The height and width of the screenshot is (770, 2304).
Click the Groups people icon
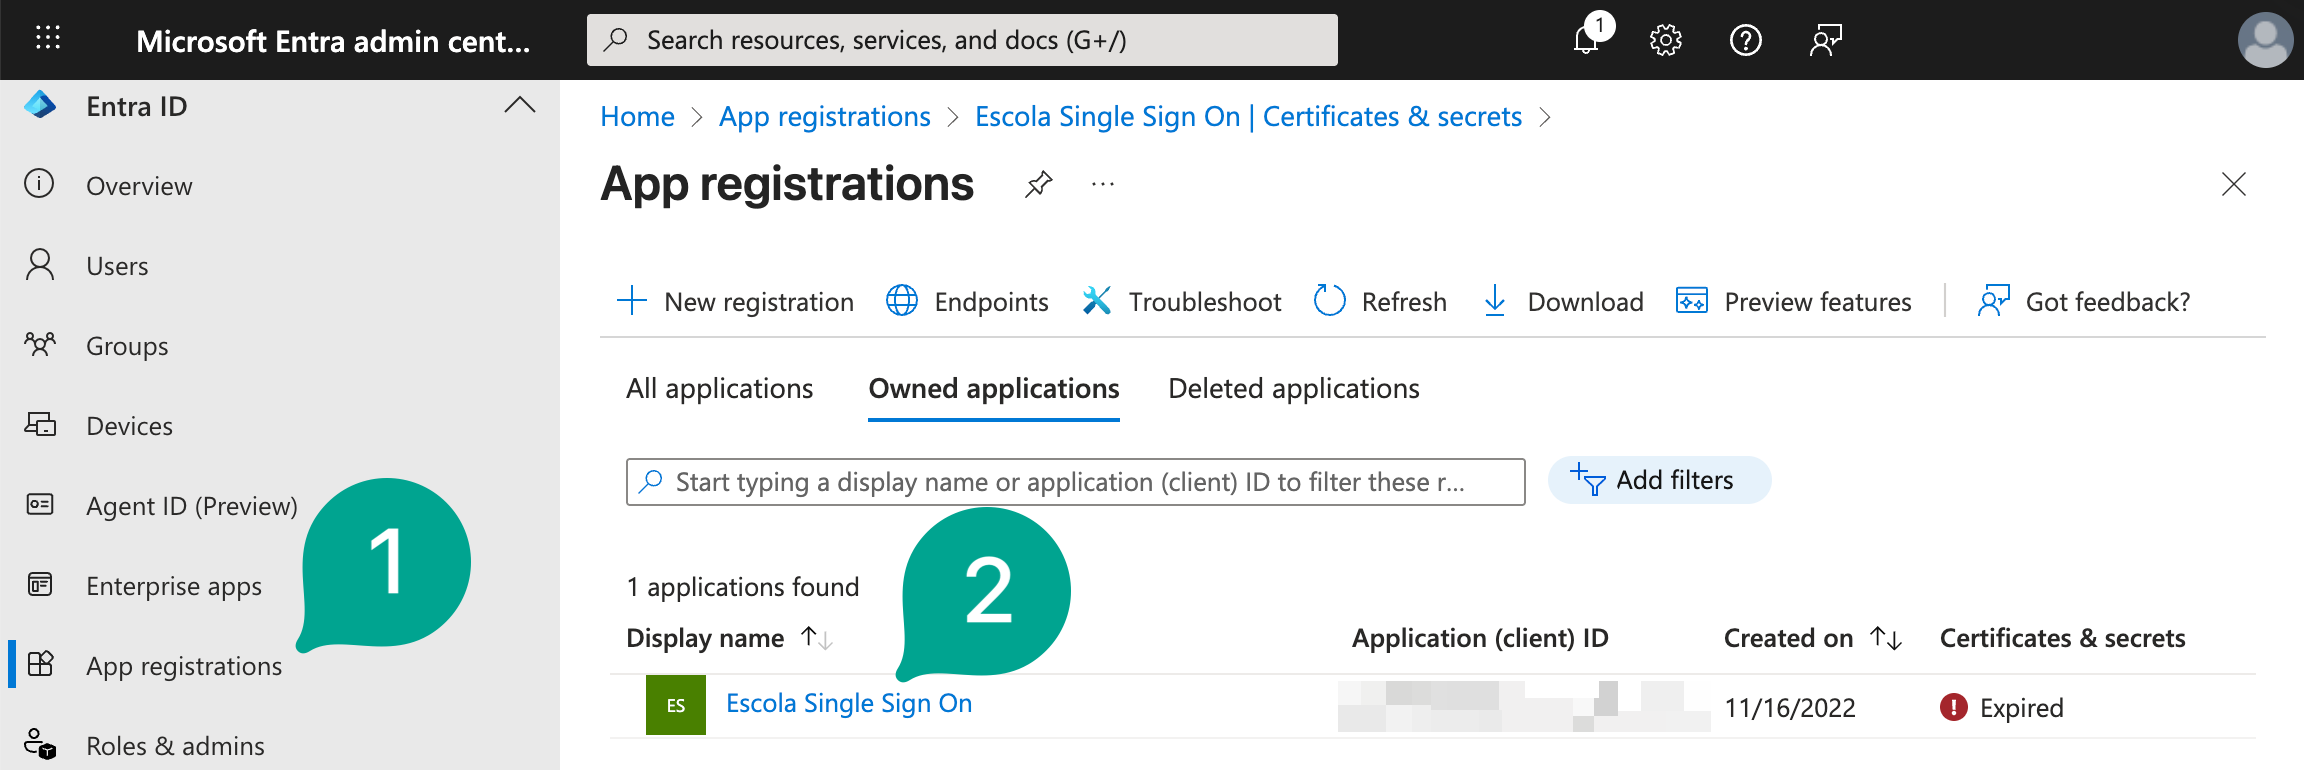[40, 345]
